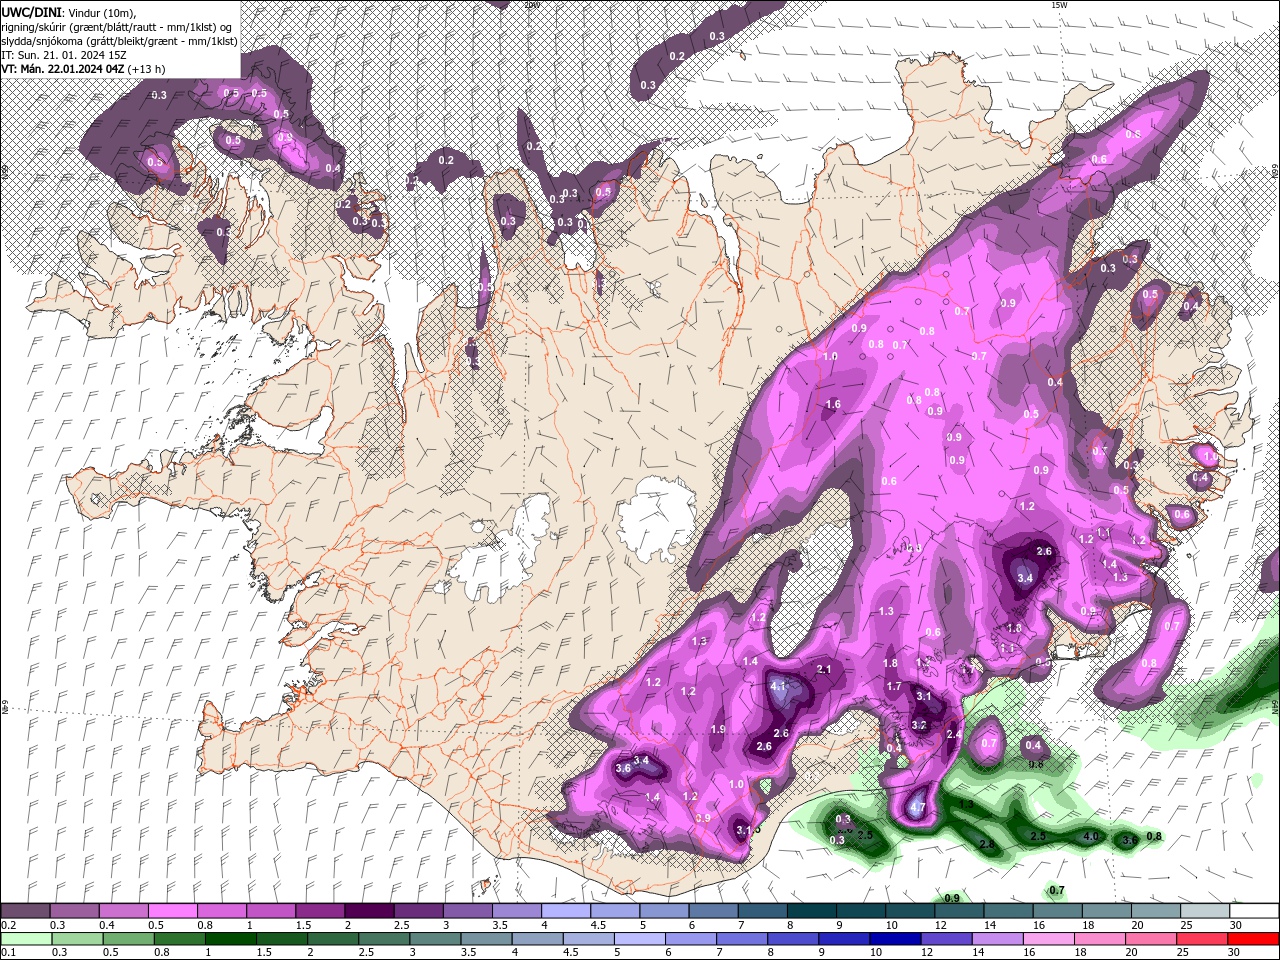
Task: Select the 4.5 swatch in lower rain legend
Action: pyautogui.click(x=589, y=939)
